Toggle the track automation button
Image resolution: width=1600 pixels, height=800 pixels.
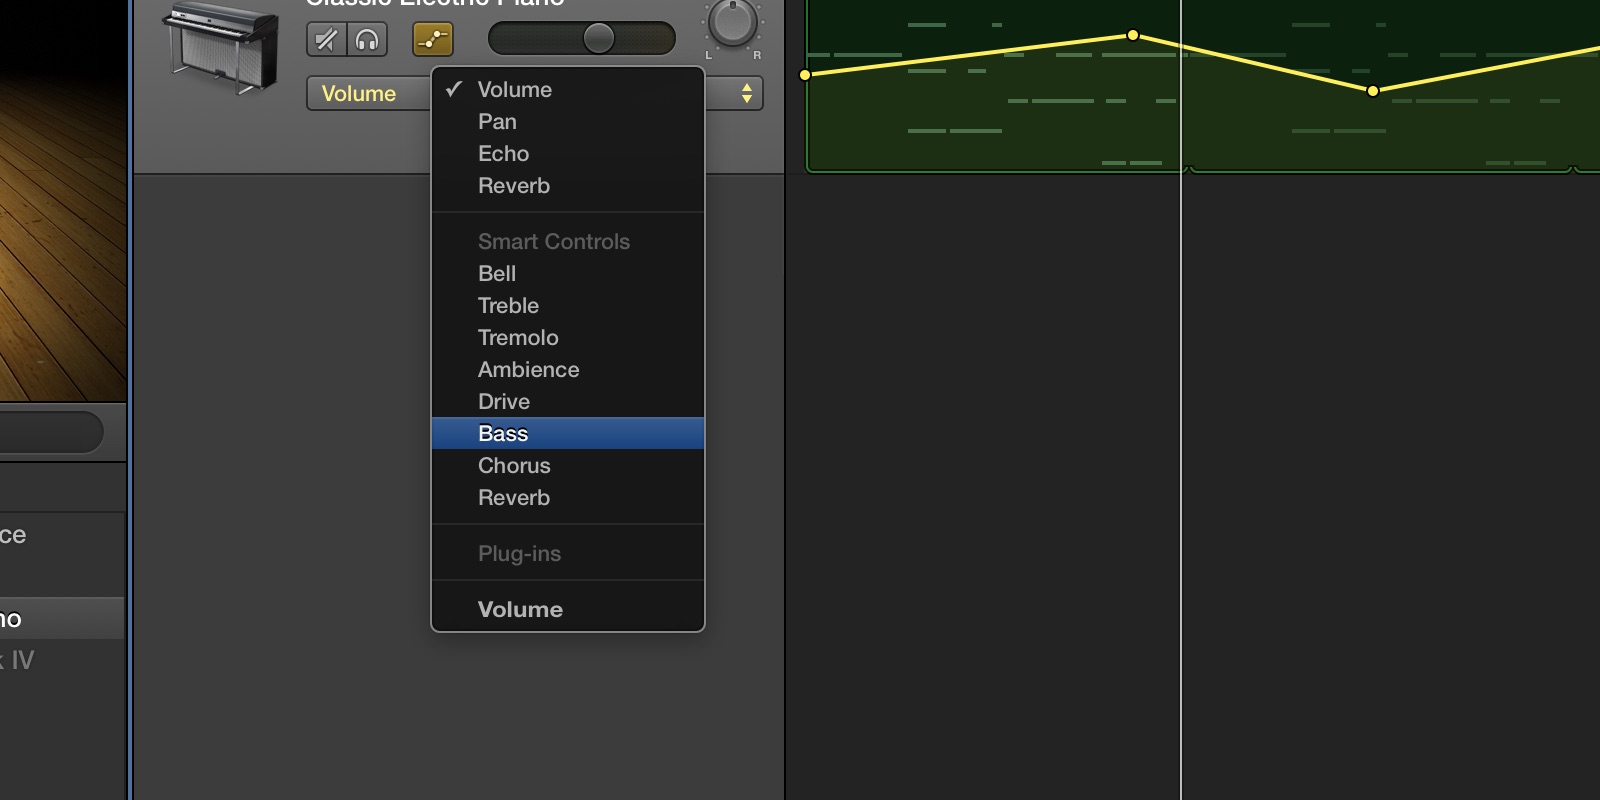[x=433, y=40]
